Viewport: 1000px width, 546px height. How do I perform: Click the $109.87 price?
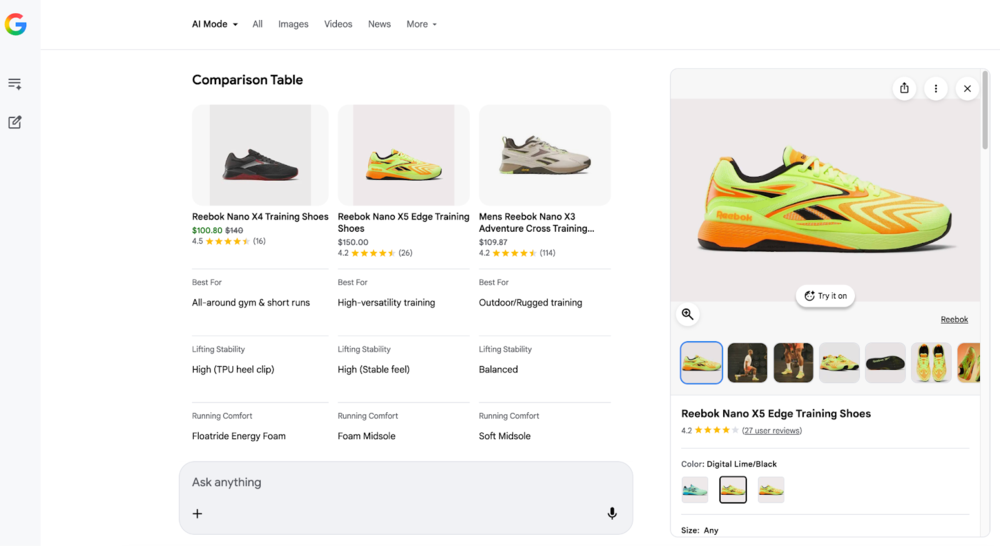(x=493, y=242)
